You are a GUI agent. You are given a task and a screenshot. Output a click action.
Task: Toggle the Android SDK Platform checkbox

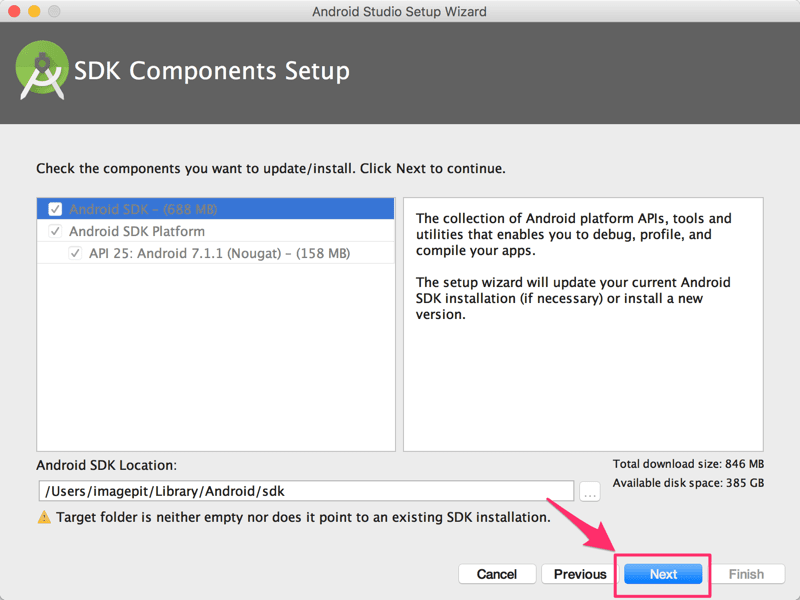click(x=55, y=231)
